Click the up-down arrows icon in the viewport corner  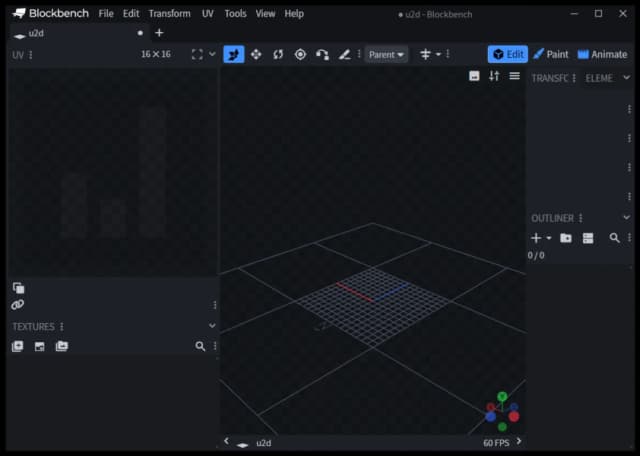(x=494, y=76)
